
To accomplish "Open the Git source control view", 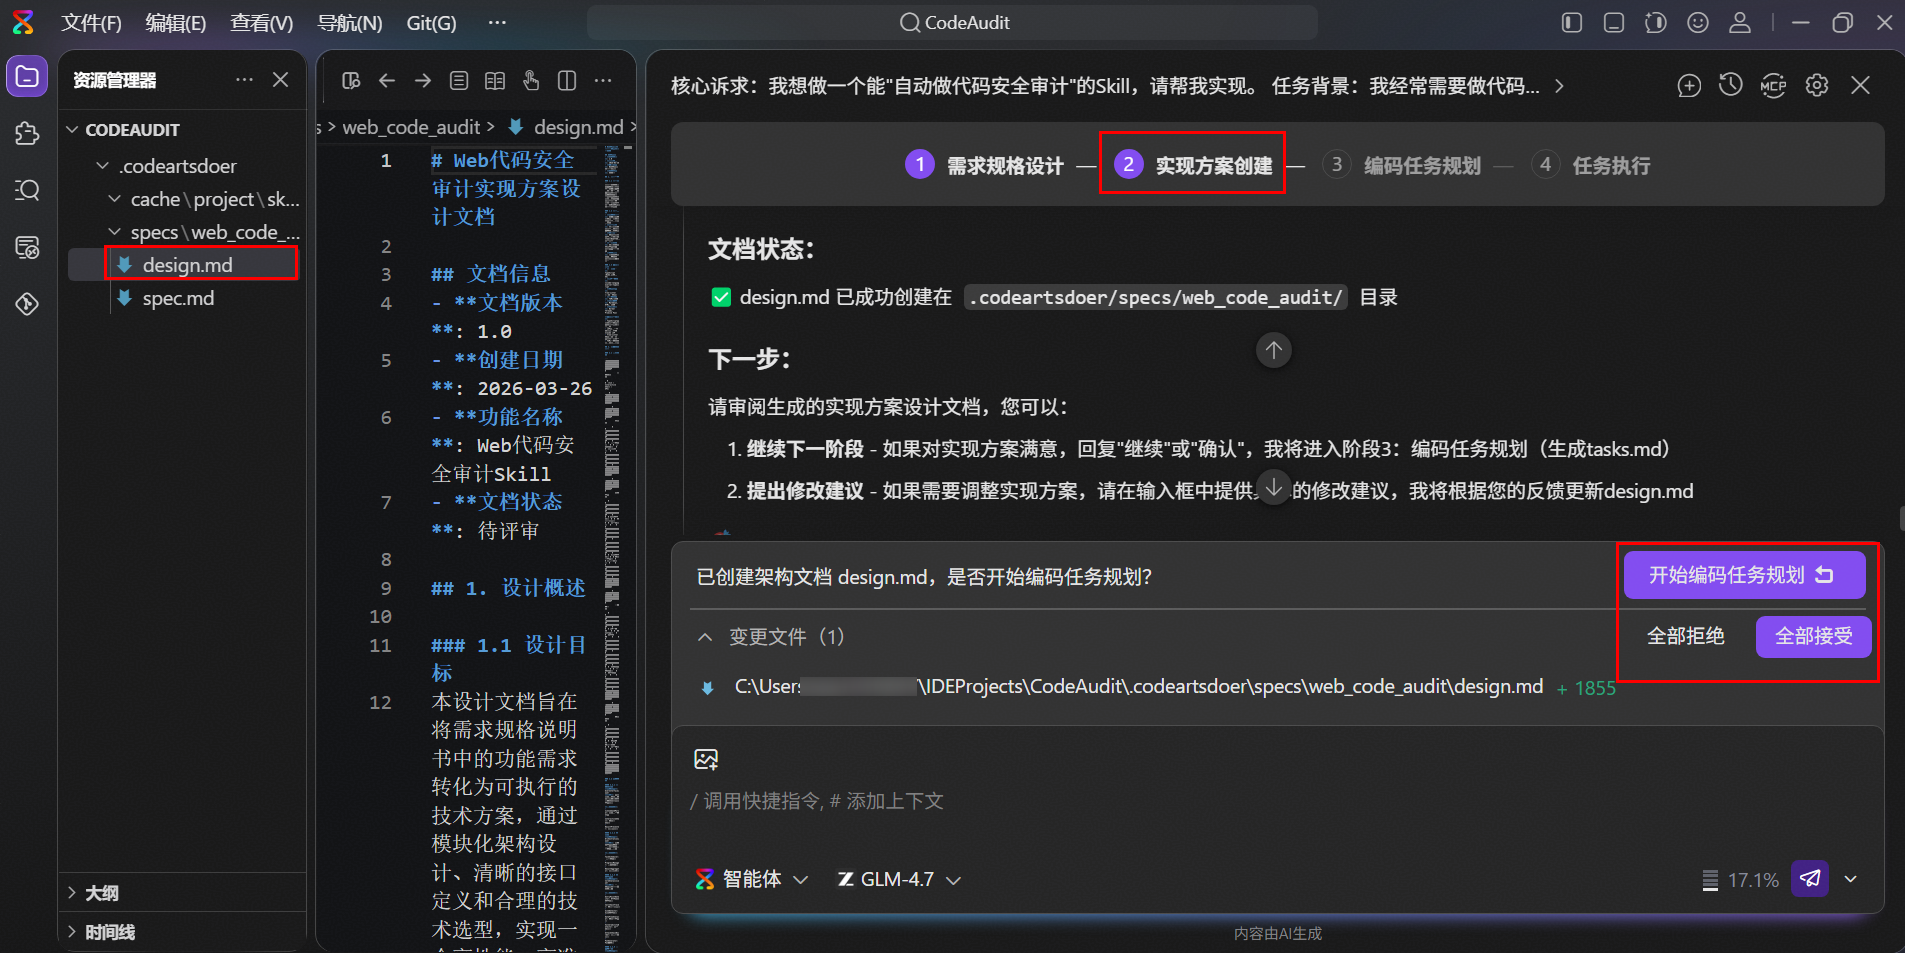I will pyautogui.click(x=27, y=304).
